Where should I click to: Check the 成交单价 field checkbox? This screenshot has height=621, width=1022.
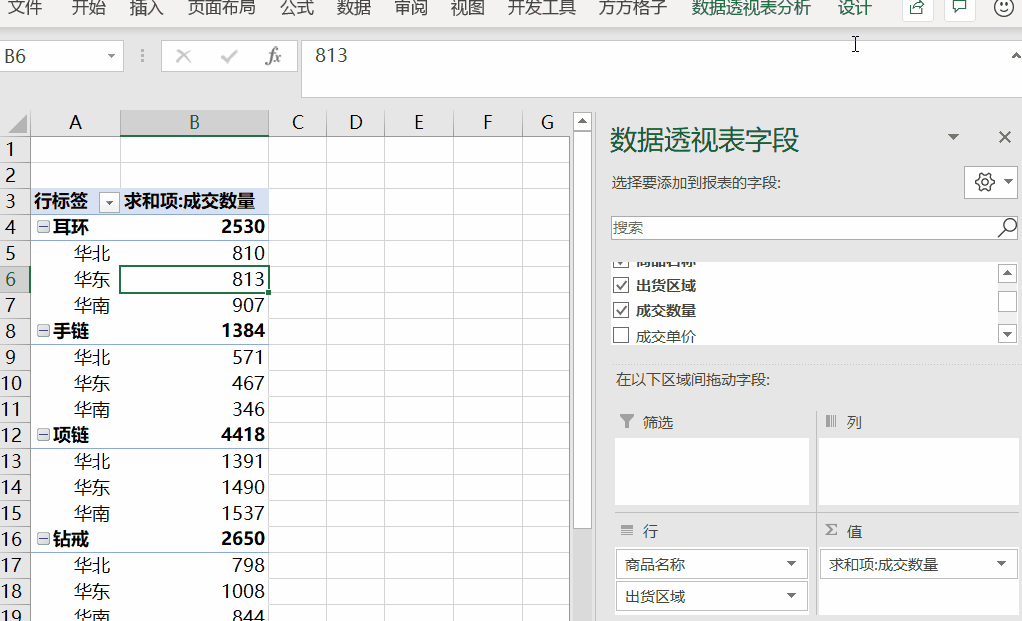coord(621,335)
